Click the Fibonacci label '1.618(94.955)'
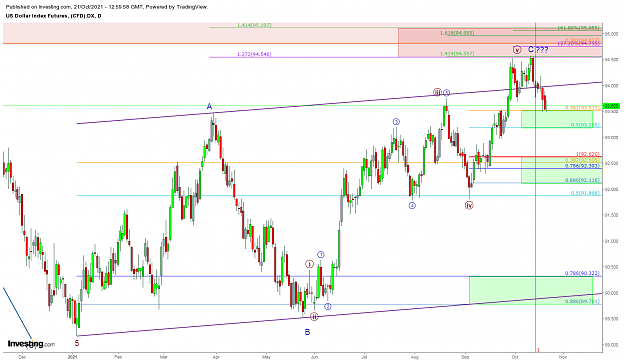This screenshot has height=362, width=625. coord(457,33)
